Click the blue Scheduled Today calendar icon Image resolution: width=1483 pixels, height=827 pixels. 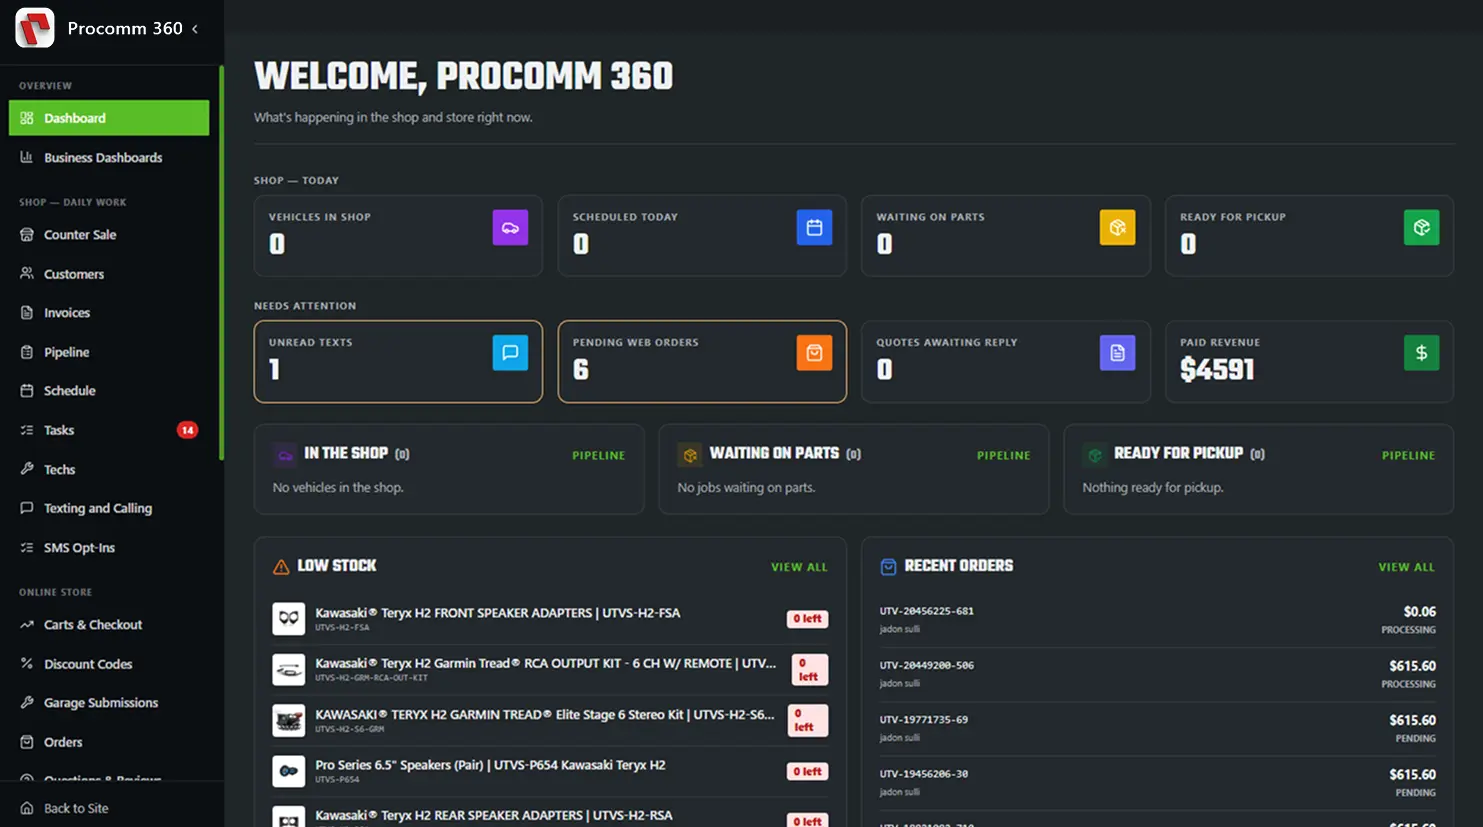pos(814,228)
